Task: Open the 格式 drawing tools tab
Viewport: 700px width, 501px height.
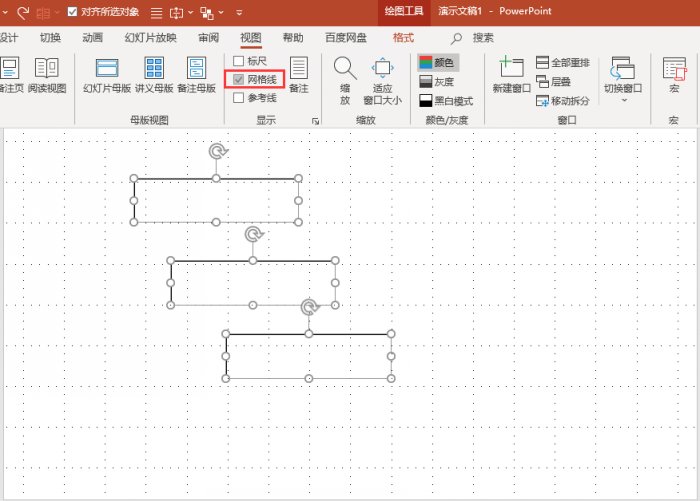Action: click(403, 38)
